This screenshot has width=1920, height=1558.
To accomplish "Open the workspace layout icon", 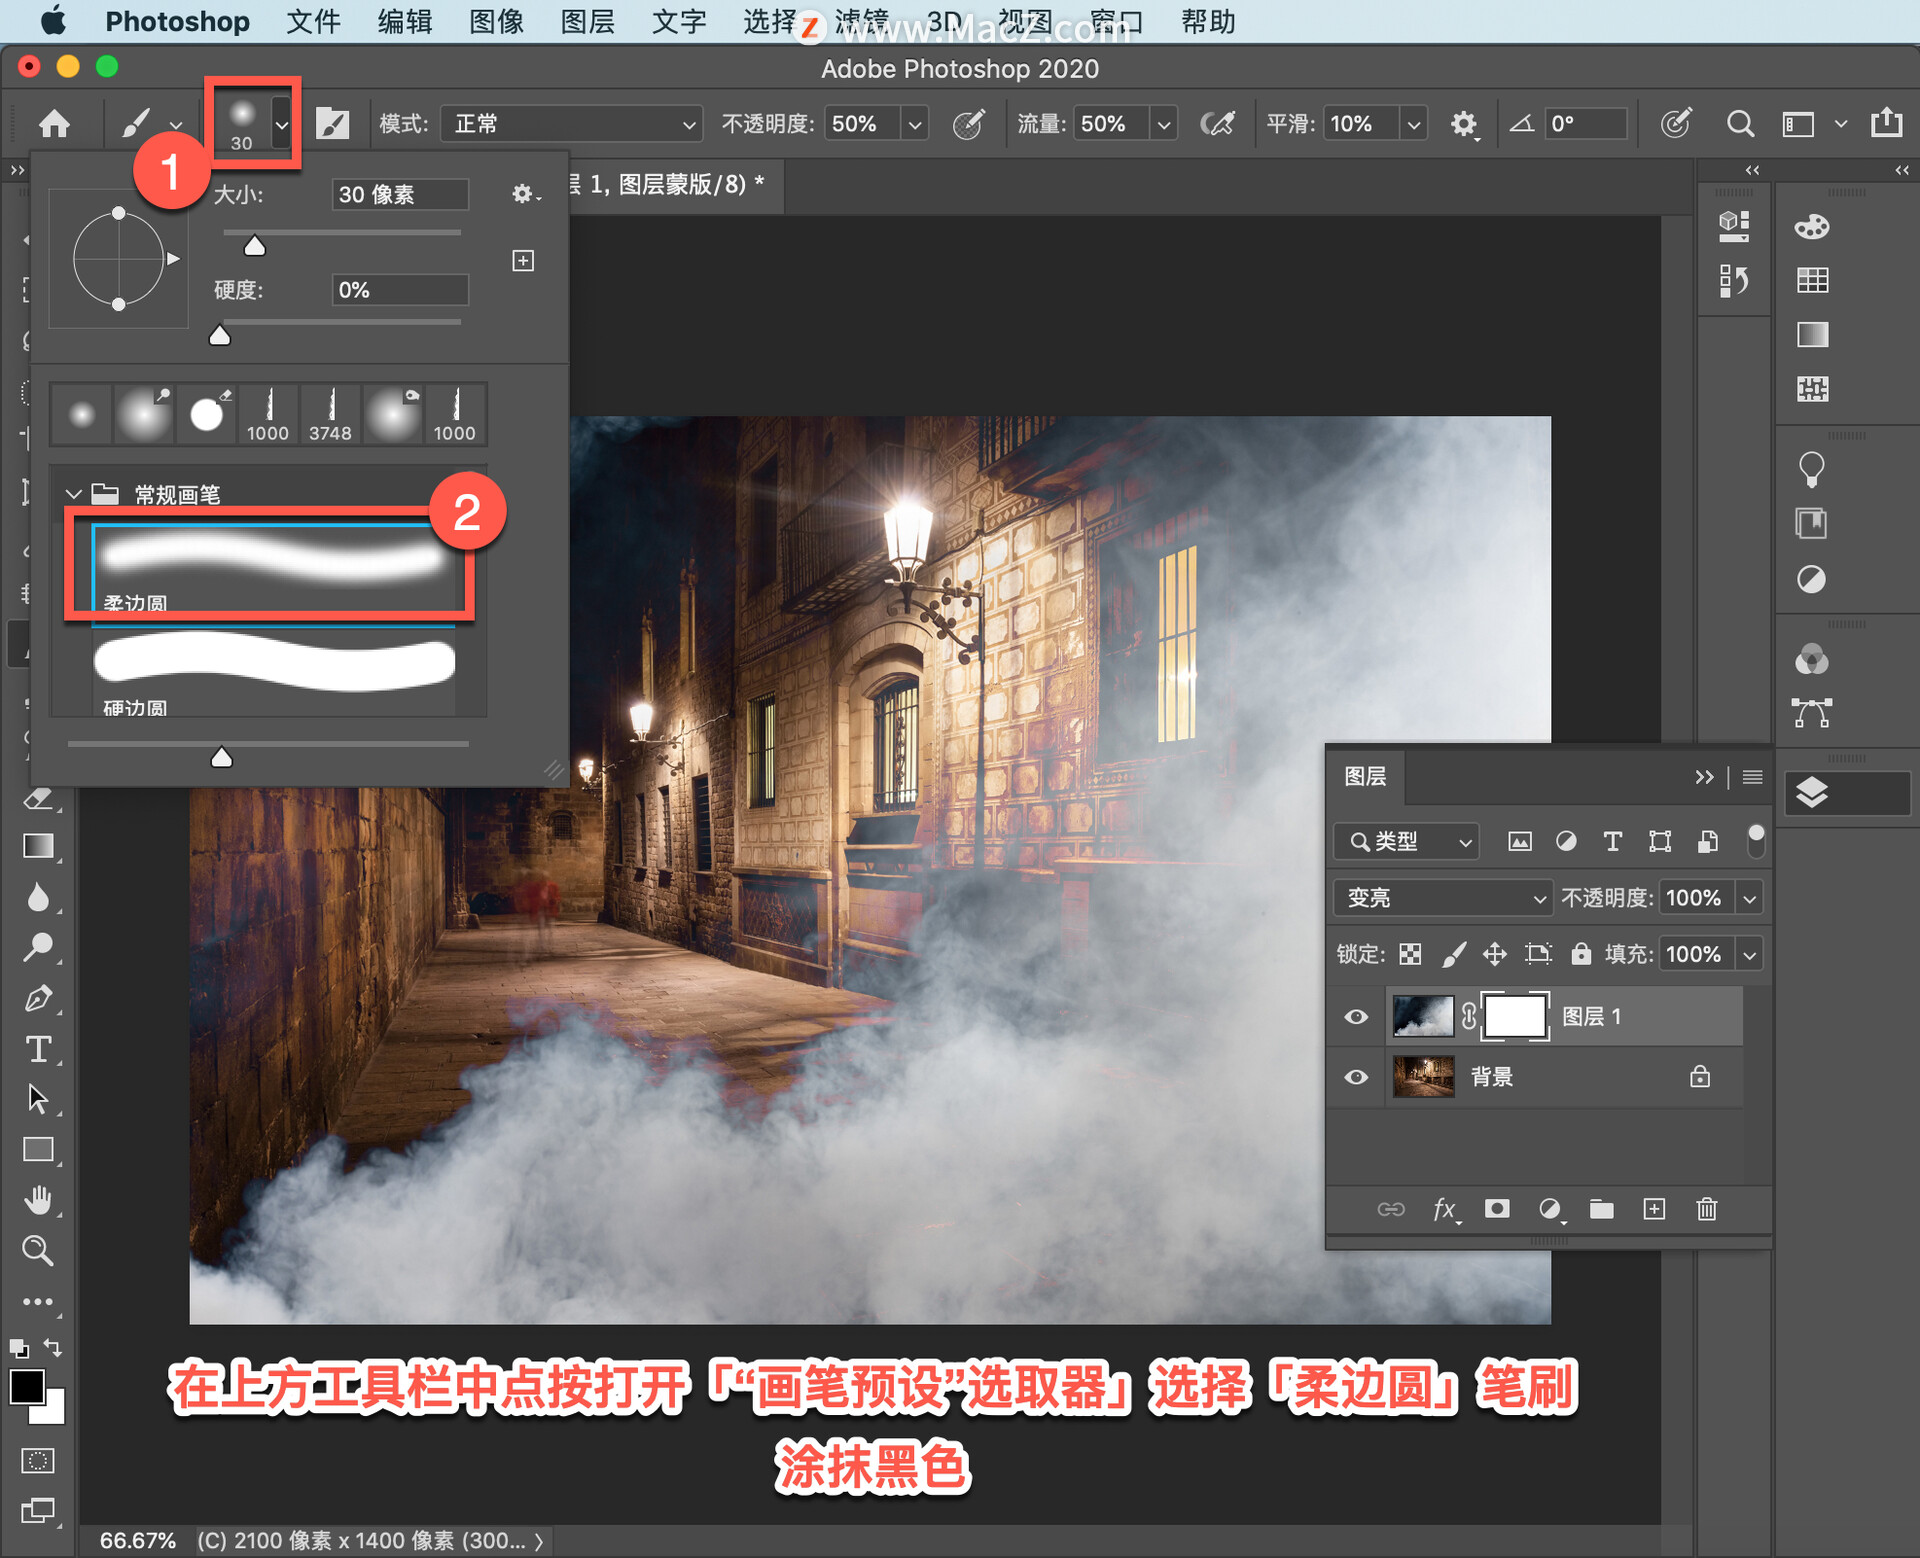I will [x=1799, y=124].
